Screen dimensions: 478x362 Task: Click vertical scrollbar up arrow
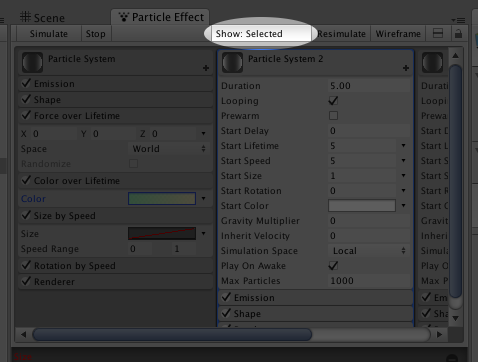pos(455,56)
